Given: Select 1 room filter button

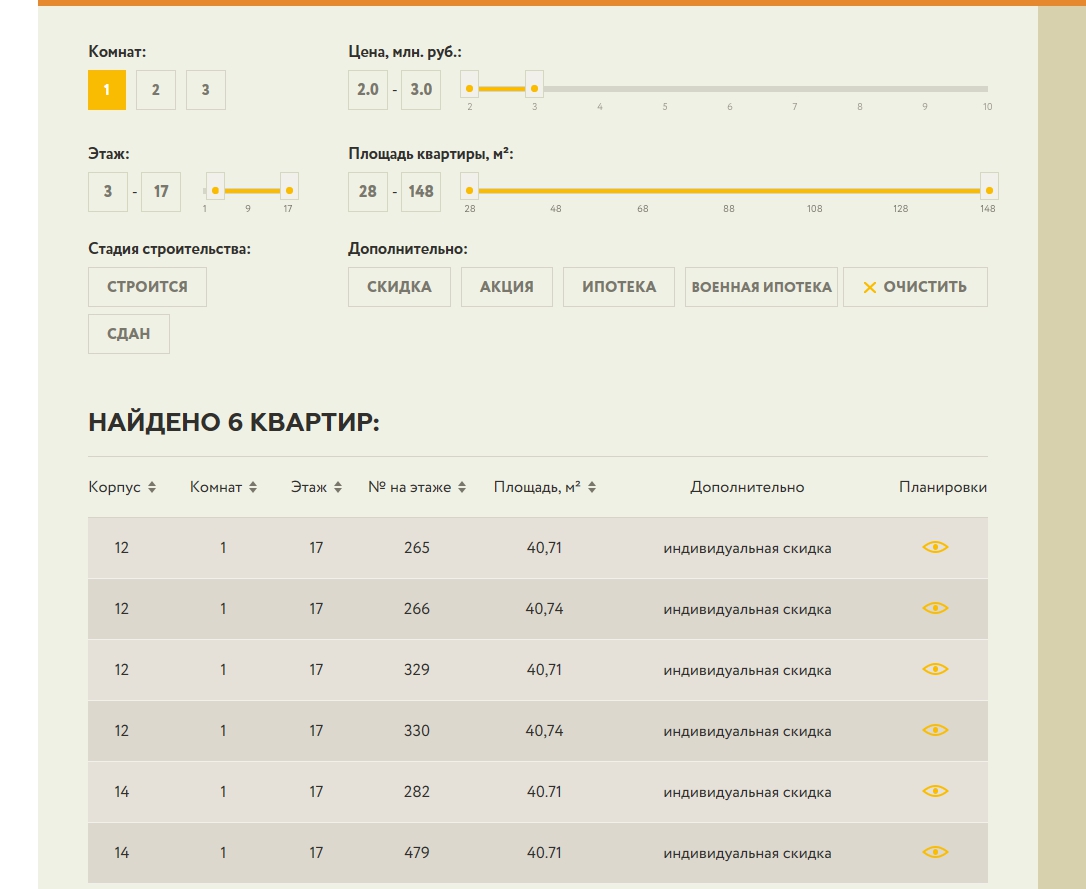Looking at the screenshot, I should coord(107,90).
